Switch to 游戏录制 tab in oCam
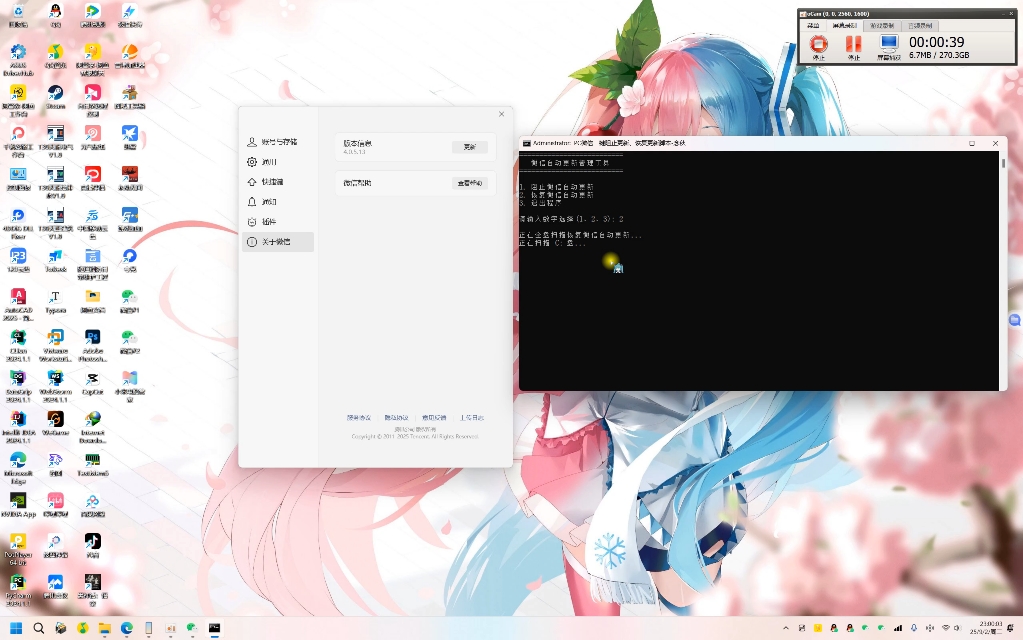The width and height of the screenshot is (1023, 640). coord(882,25)
